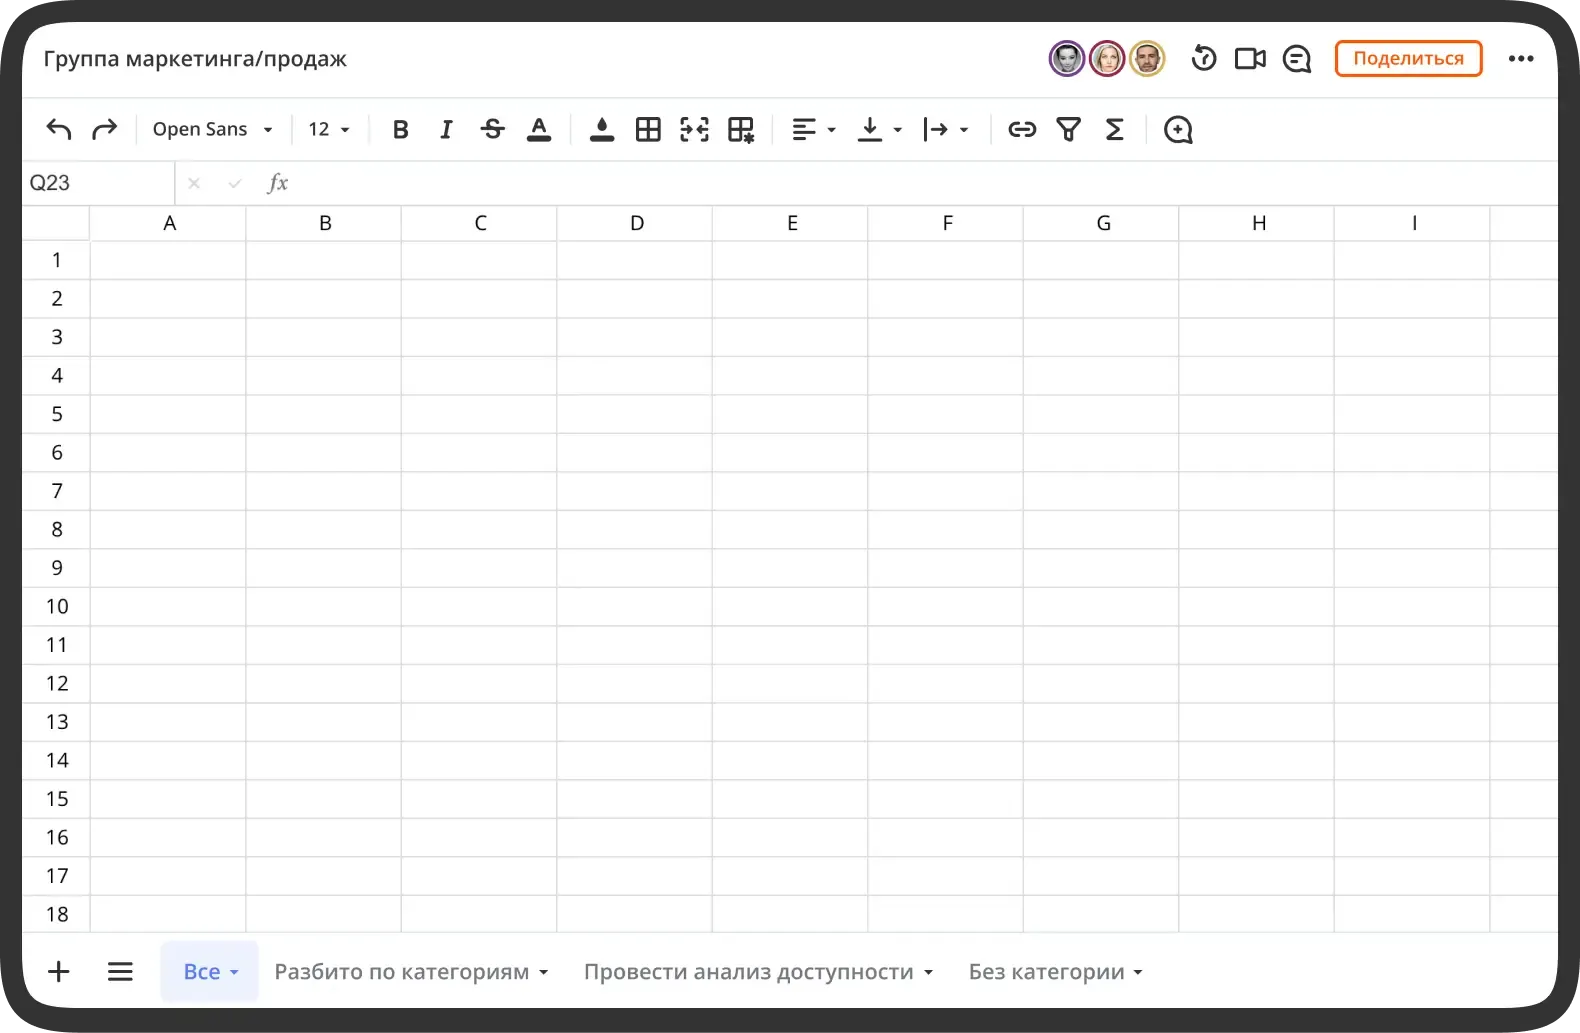Toggle italic formatting
The height and width of the screenshot is (1033, 1580).
pyautogui.click(x=446, y=129)
